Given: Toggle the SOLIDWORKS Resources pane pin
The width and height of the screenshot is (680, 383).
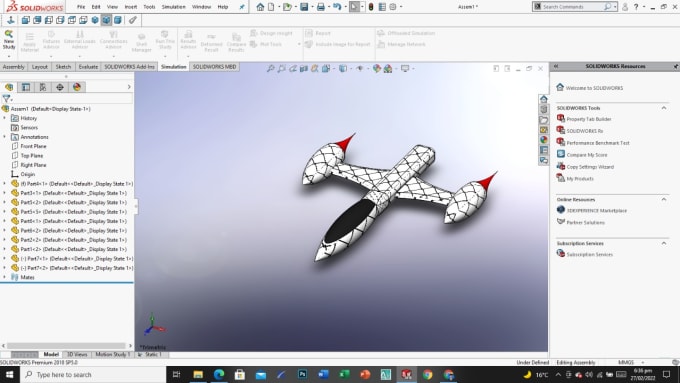Looking at the screenshot, I should [676, 66].
